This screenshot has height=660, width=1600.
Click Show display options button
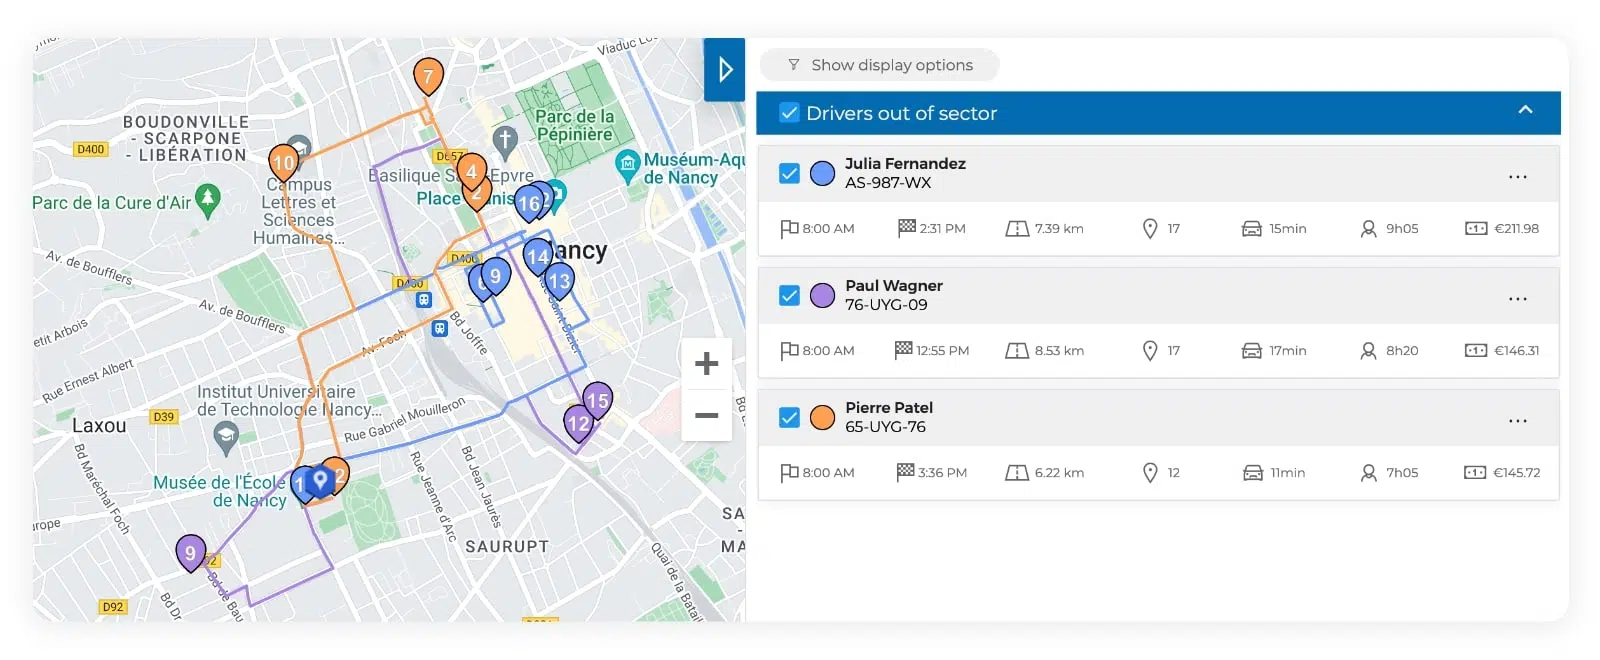tap(880, 65)
